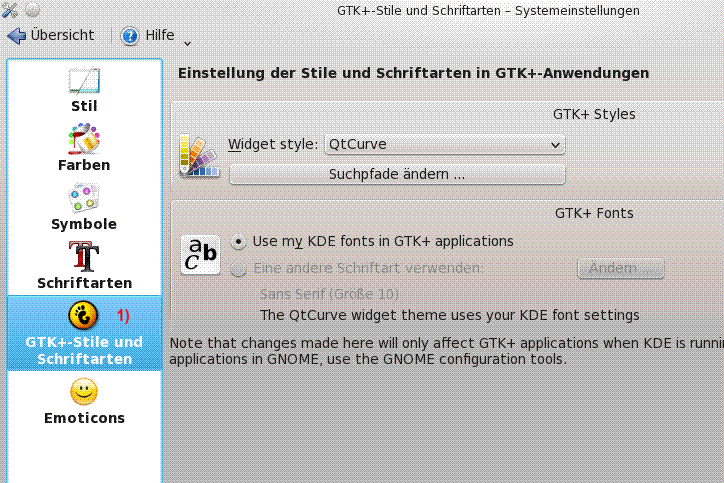Enable 'Use my KDE fonts in GTK+ applications'
Viewport: 724px width, 483px height.
(238, 241)
